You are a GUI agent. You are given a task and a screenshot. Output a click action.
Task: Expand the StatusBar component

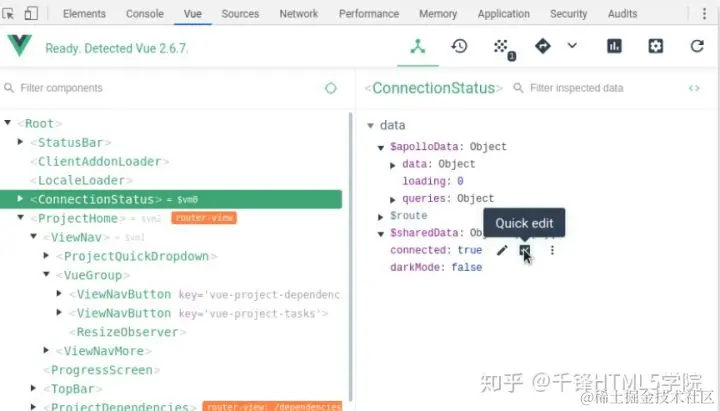click(20, 141)
